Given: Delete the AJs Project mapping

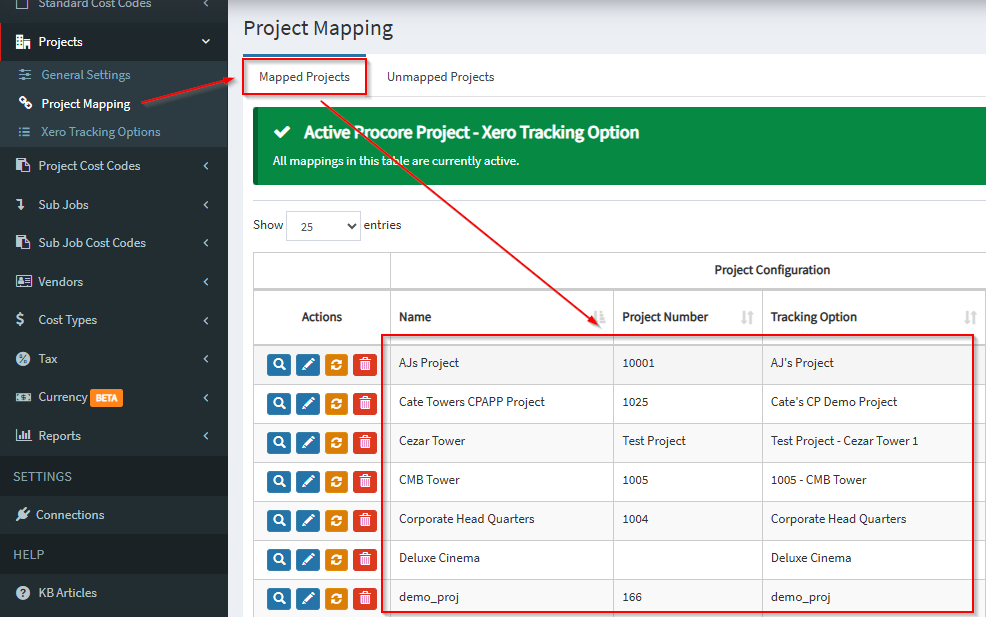Looking at the screenshot, I should coord(365,365).
